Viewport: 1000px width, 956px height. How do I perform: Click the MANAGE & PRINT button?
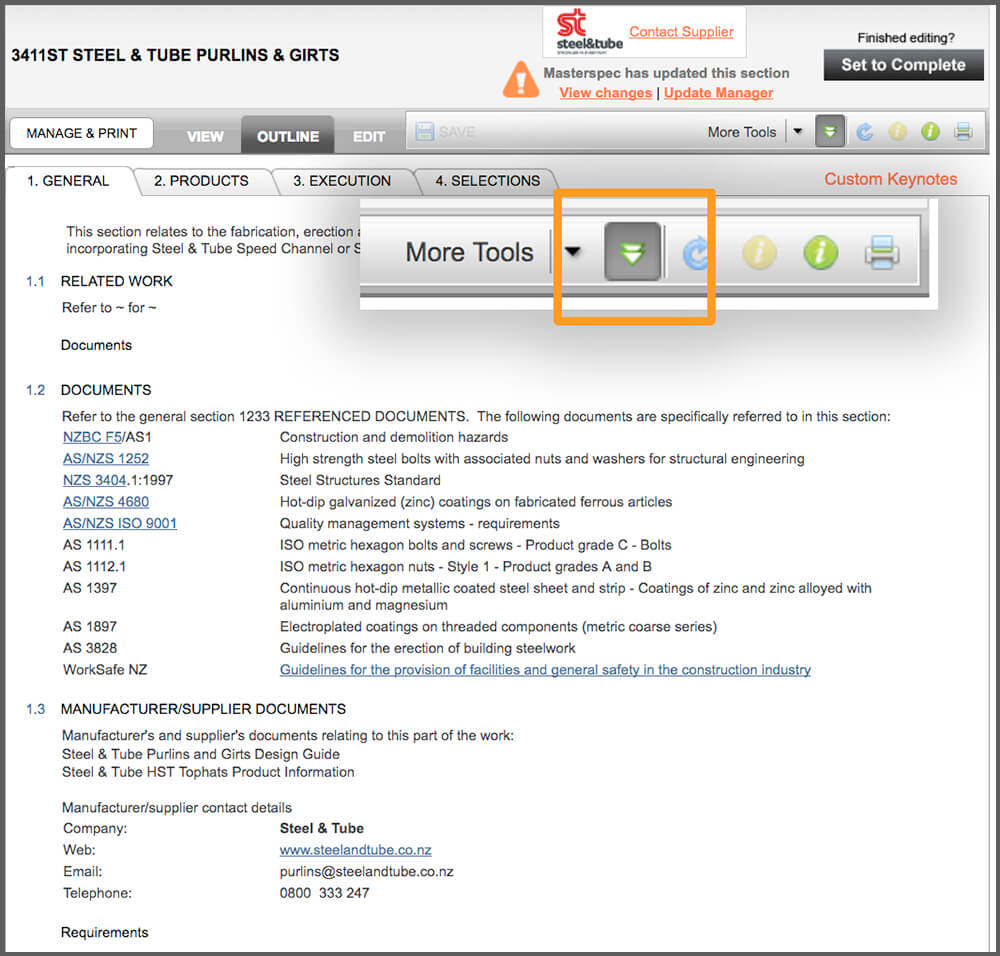(x=82, y=133)
